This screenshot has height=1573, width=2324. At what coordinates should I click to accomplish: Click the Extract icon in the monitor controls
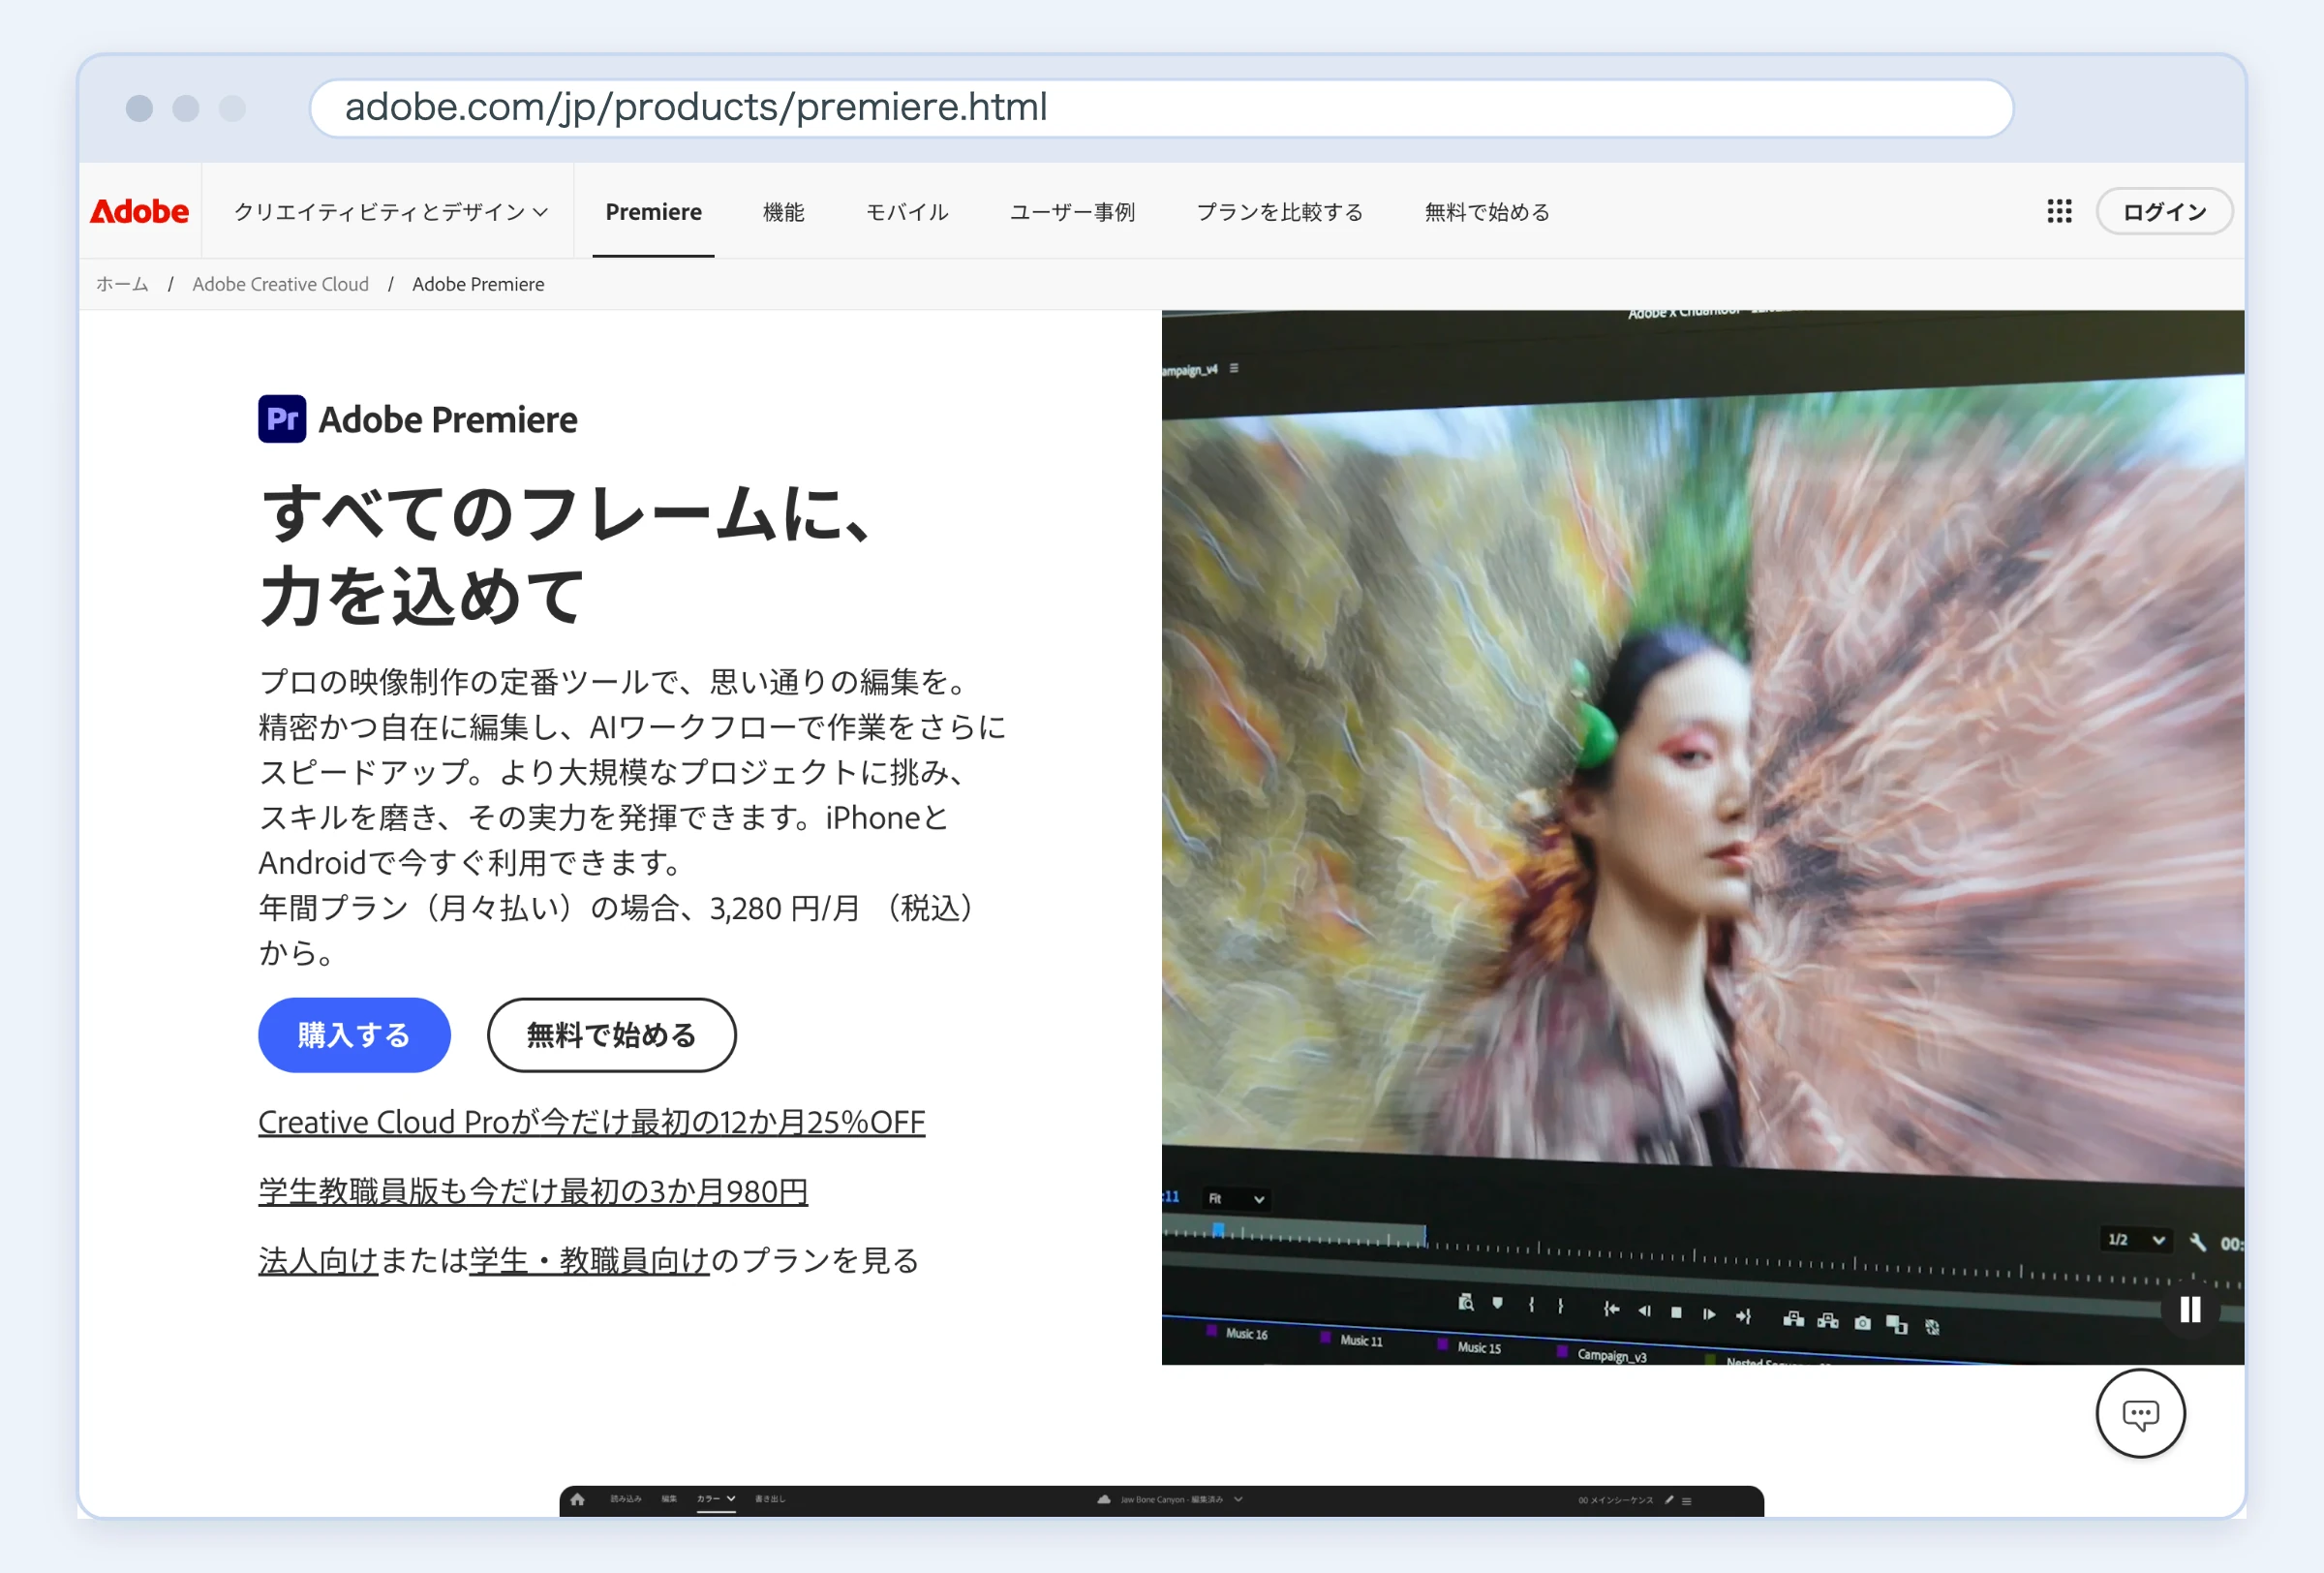click(x=1828, y=1320)
